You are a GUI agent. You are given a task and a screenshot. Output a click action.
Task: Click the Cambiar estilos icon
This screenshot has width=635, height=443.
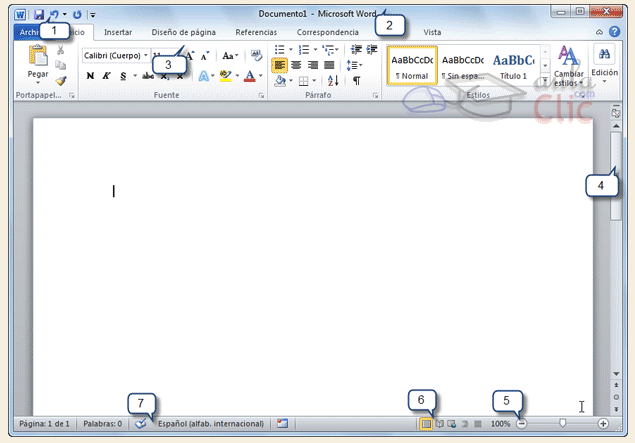pos(569,56)
